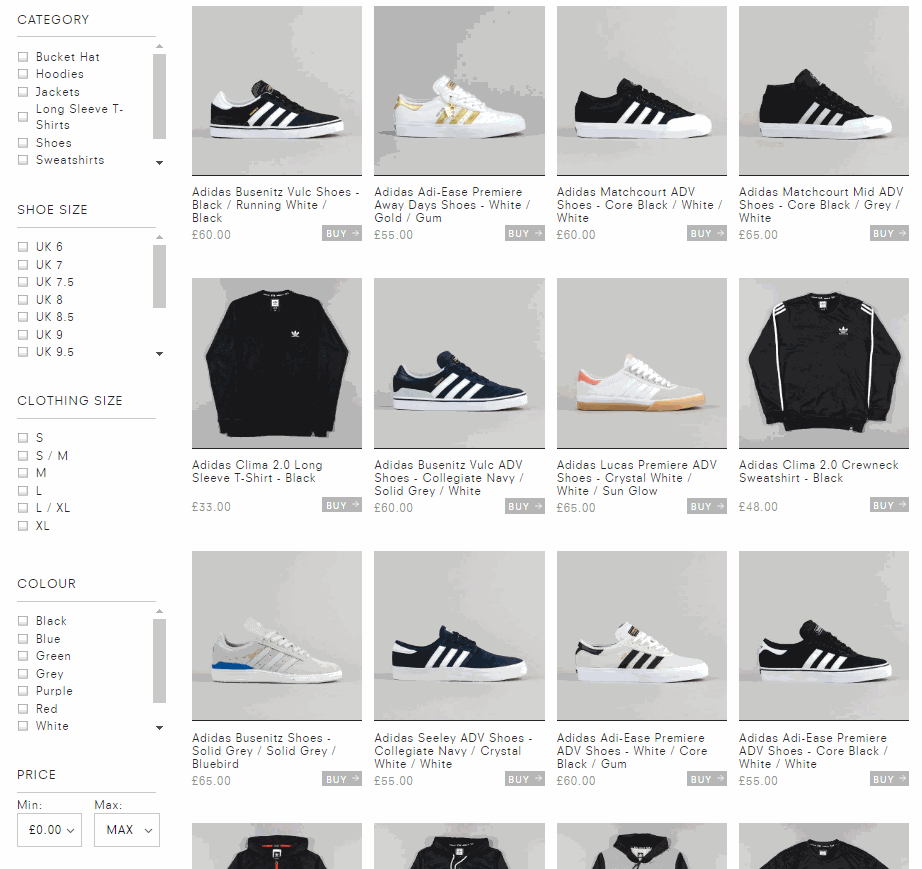This screenshot has width=922, height=869.
Task: View the Lucas Premiere Sun Glow shoe photo
Action: (642, 363)
